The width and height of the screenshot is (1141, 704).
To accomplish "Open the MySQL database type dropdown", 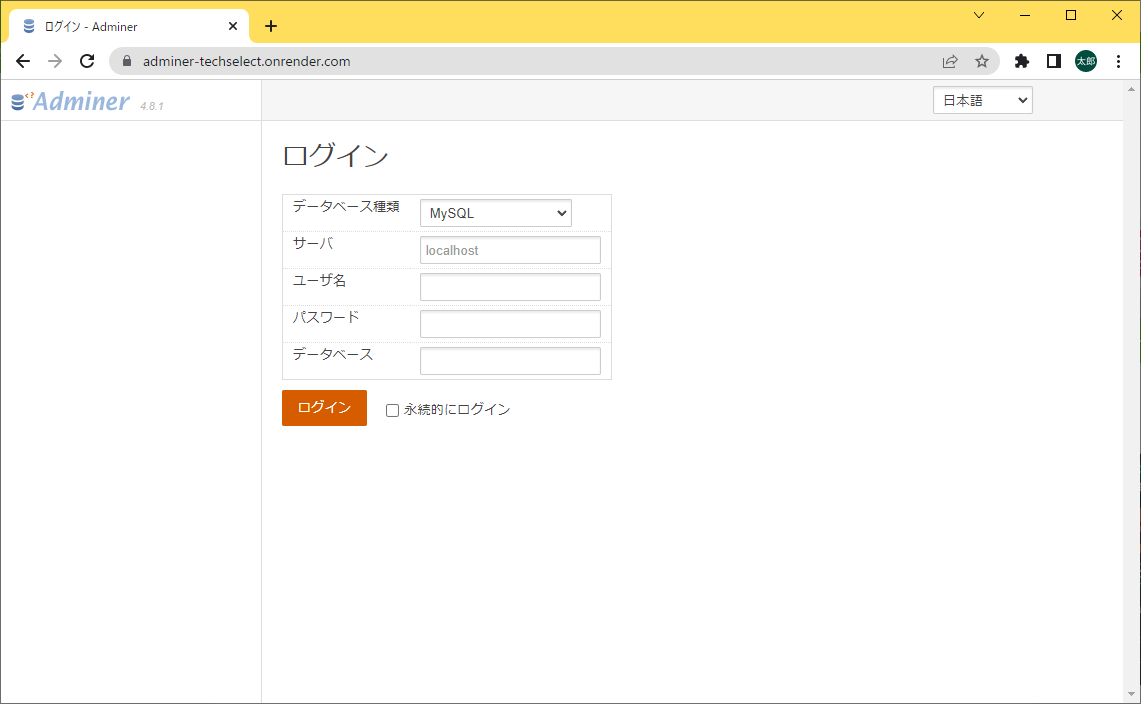I will point(496,213).
